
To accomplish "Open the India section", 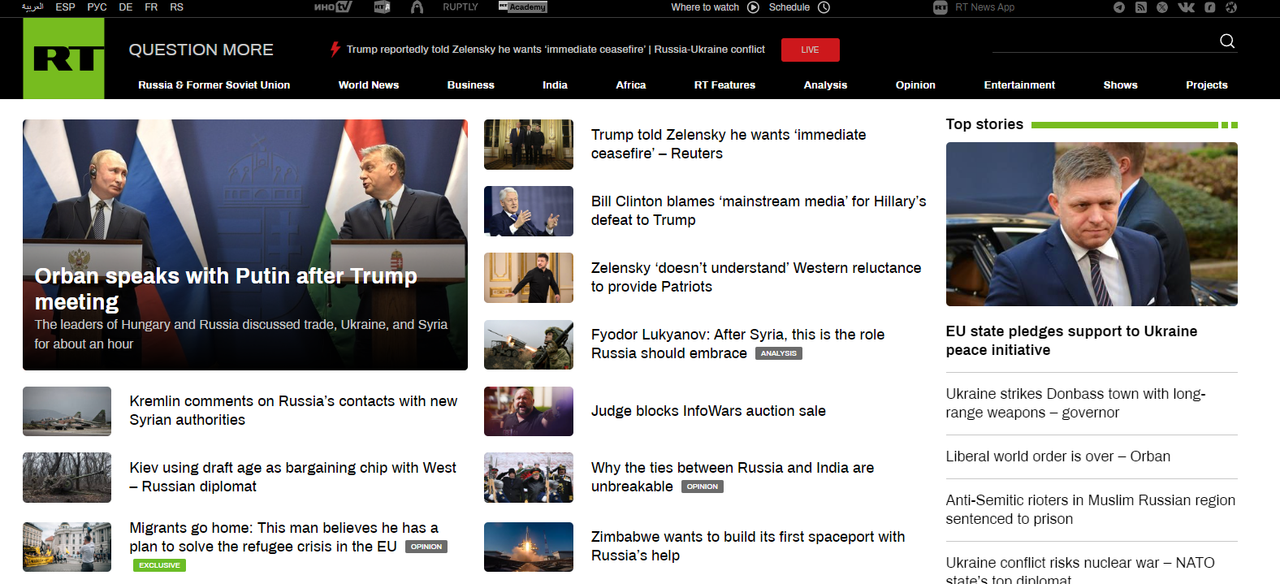I will coord(555,85).
